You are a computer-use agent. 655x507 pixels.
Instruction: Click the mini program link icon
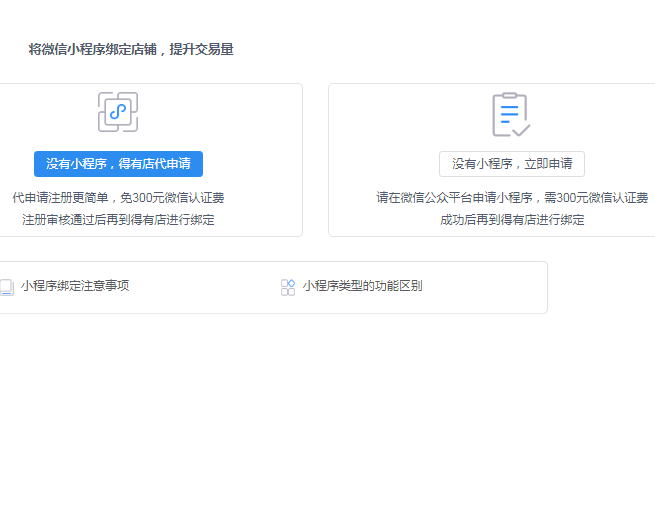click(x=118, y=112)
